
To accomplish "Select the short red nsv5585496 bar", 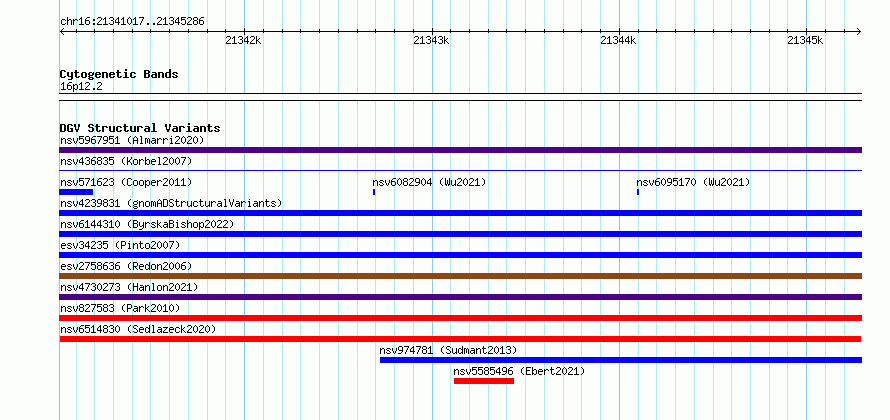I will click(484, 381).
